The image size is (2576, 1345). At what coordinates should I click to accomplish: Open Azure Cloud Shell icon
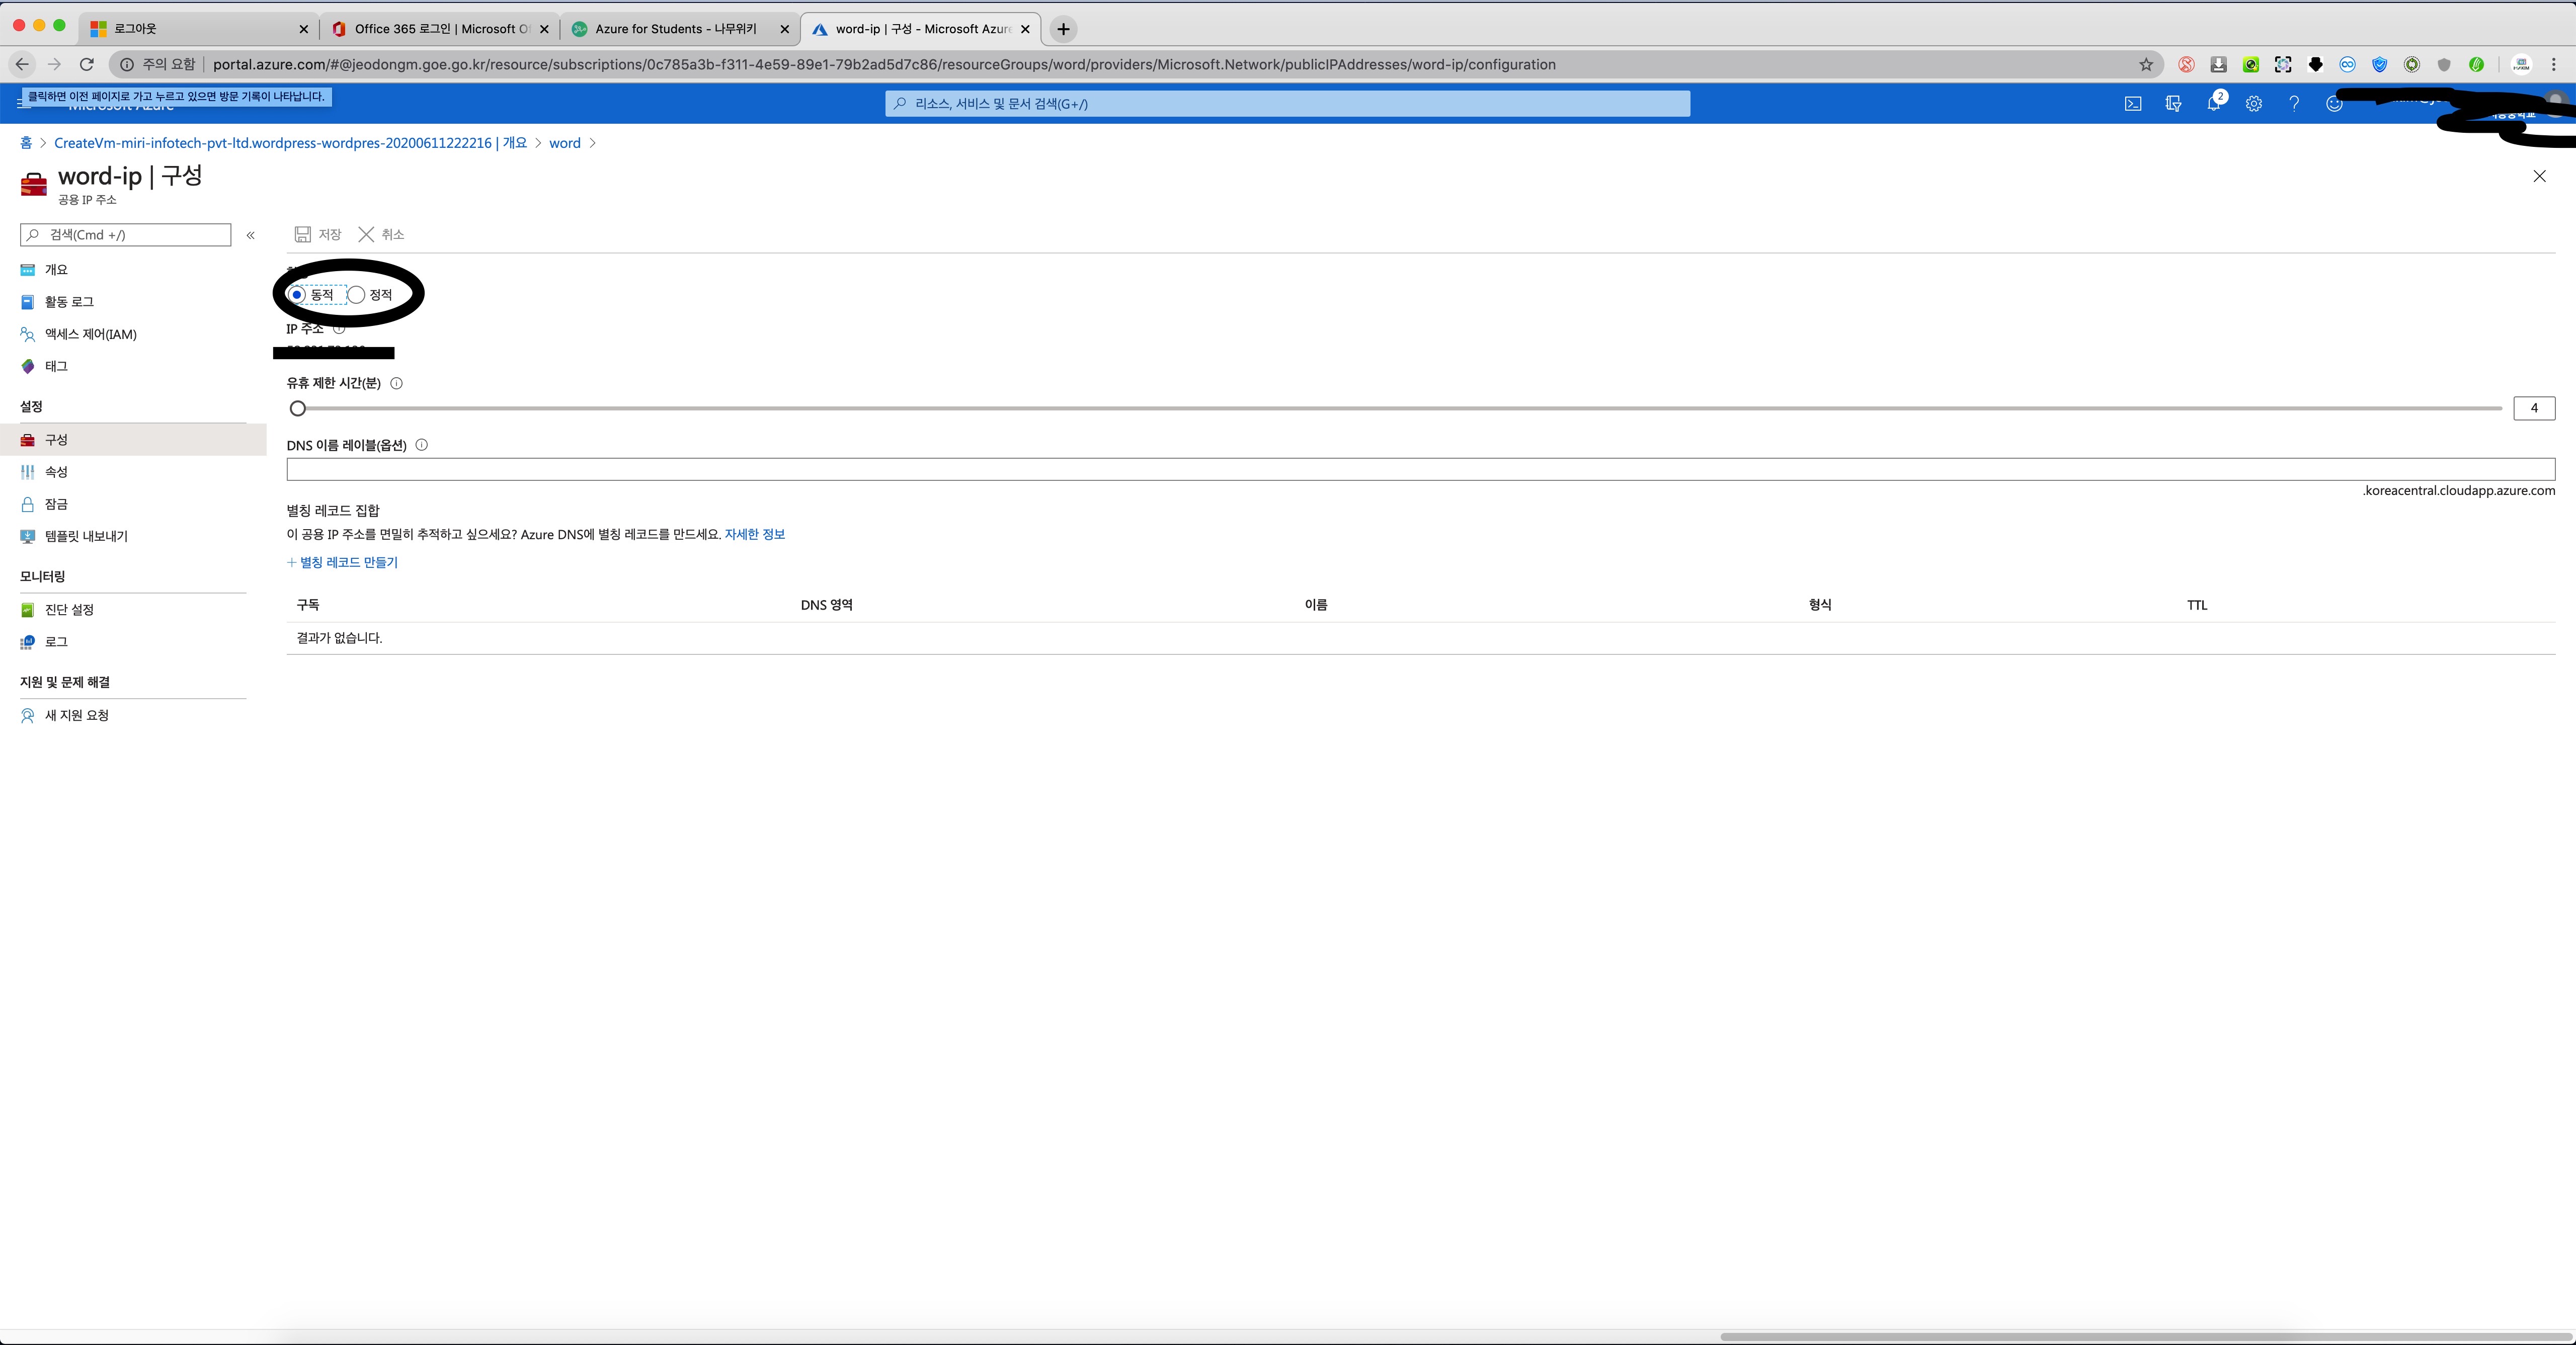tap(2132, 104)
